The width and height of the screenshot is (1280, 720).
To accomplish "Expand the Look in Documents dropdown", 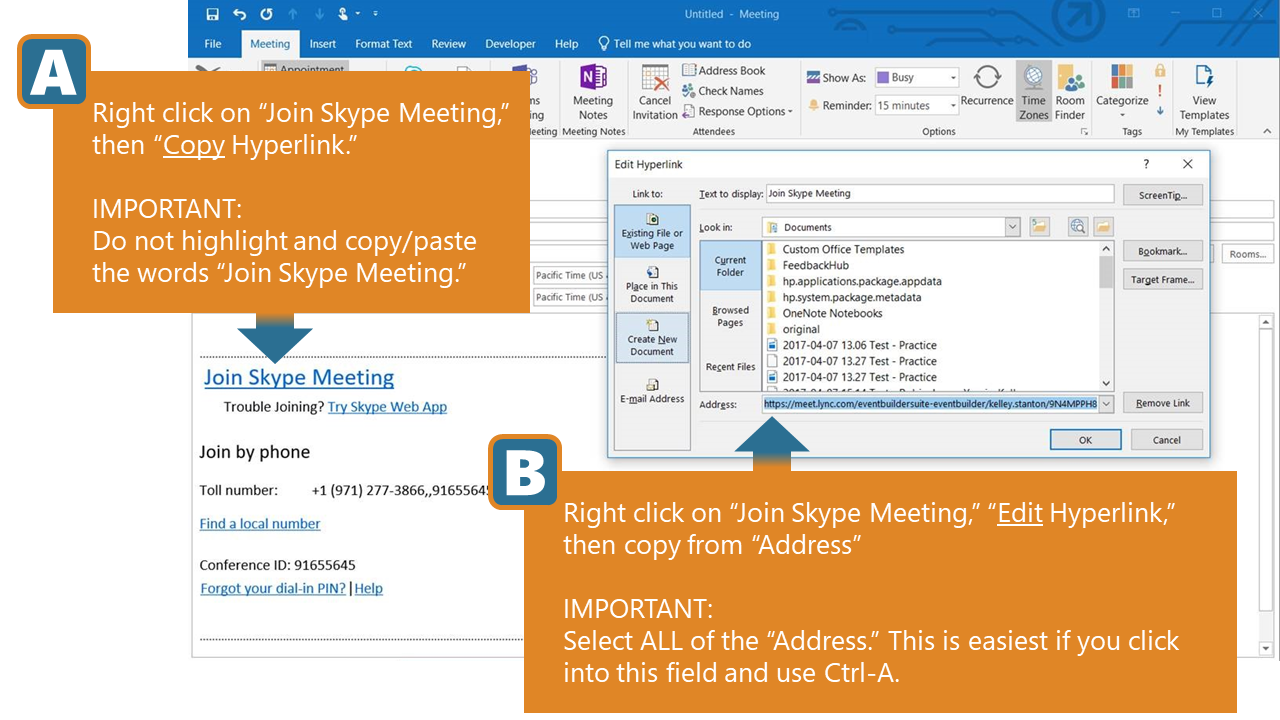I will 1012,227.
